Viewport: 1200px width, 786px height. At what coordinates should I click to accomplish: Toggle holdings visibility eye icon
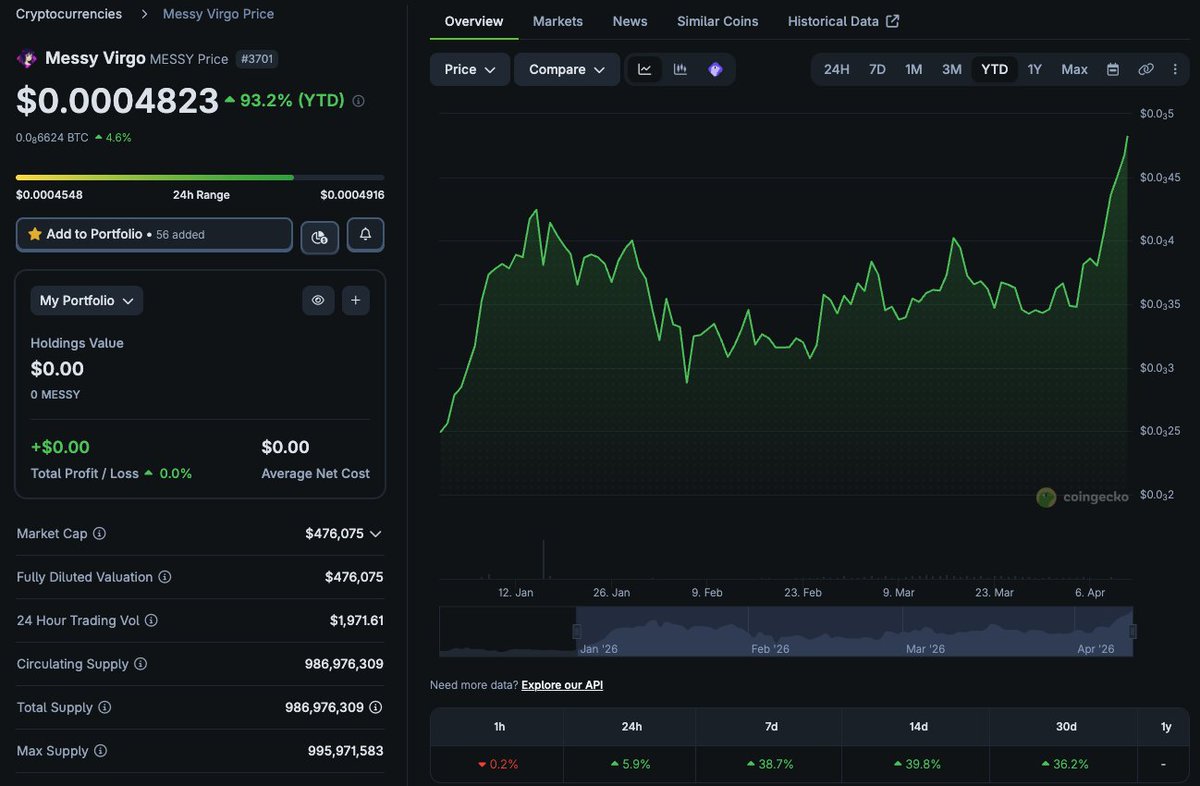318,300
